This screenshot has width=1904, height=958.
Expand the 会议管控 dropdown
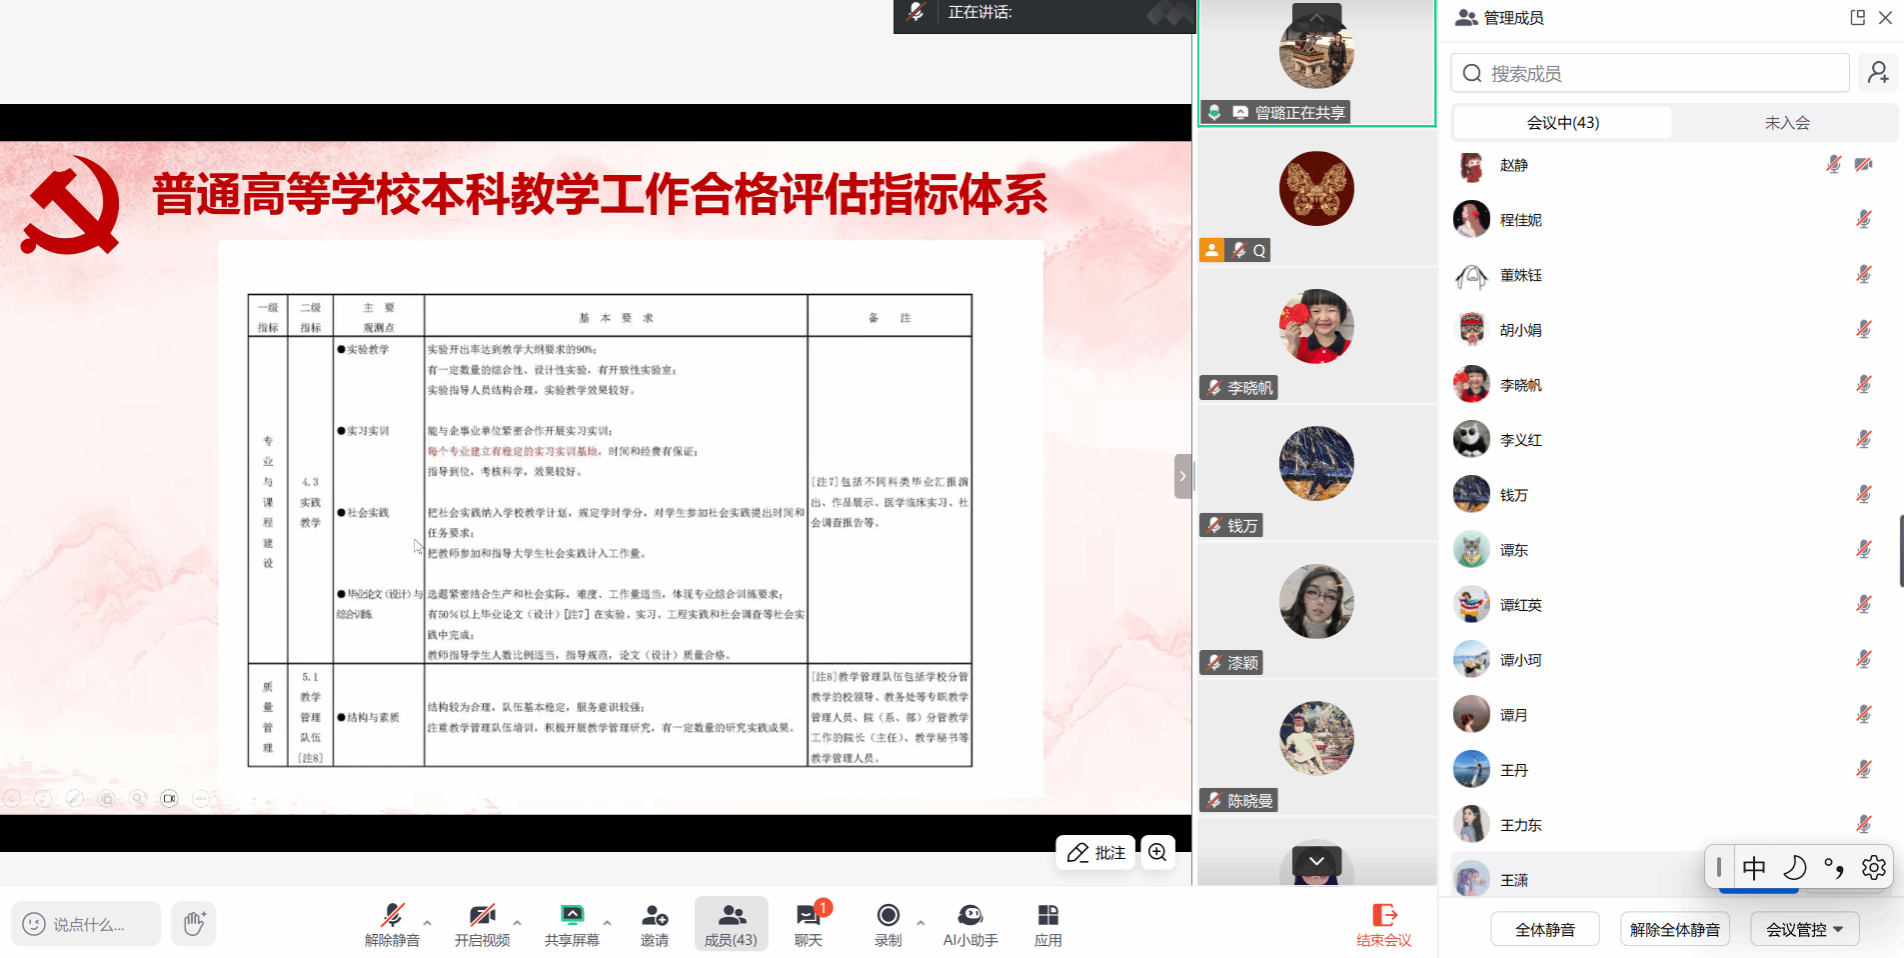1804,929
